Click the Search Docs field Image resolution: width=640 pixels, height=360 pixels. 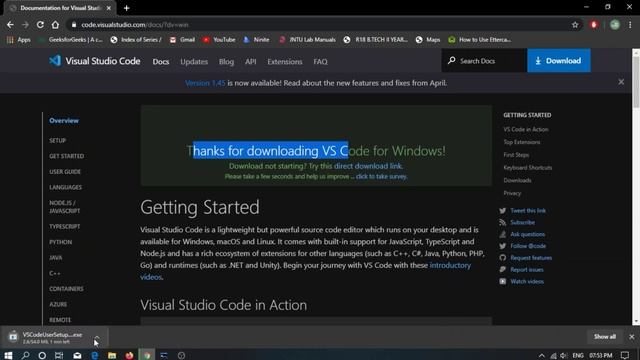click(484, 61)
